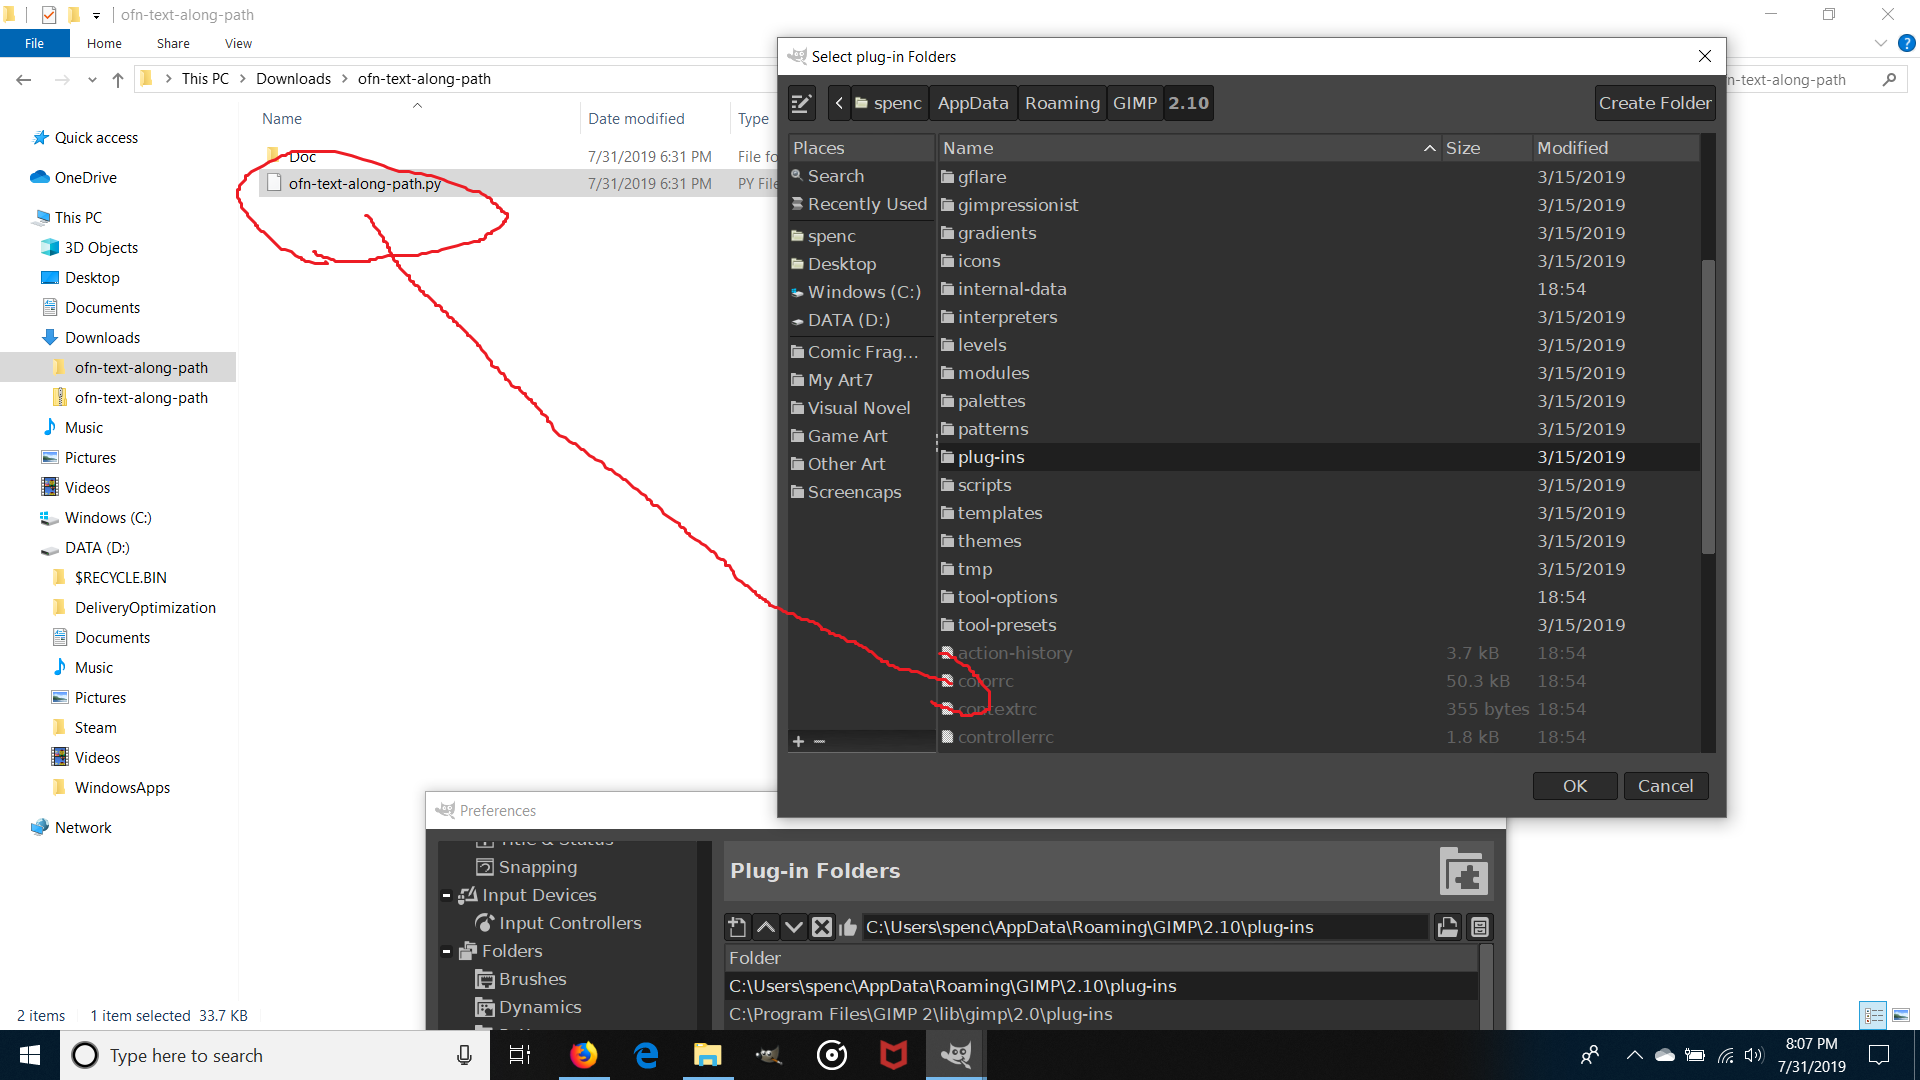The height and width of the screenshot is (1080, 1920).
Task: Jump to the Roaming path breadcrumb
Action: pyautogui.click(x=1062, y=103)
